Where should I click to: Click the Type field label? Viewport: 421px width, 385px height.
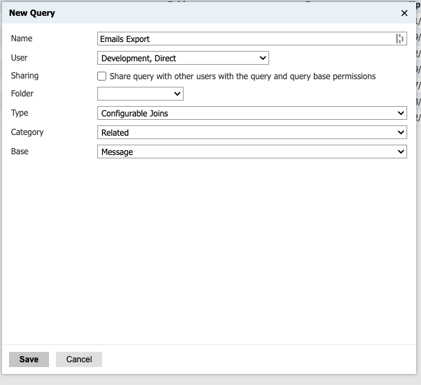19,113
